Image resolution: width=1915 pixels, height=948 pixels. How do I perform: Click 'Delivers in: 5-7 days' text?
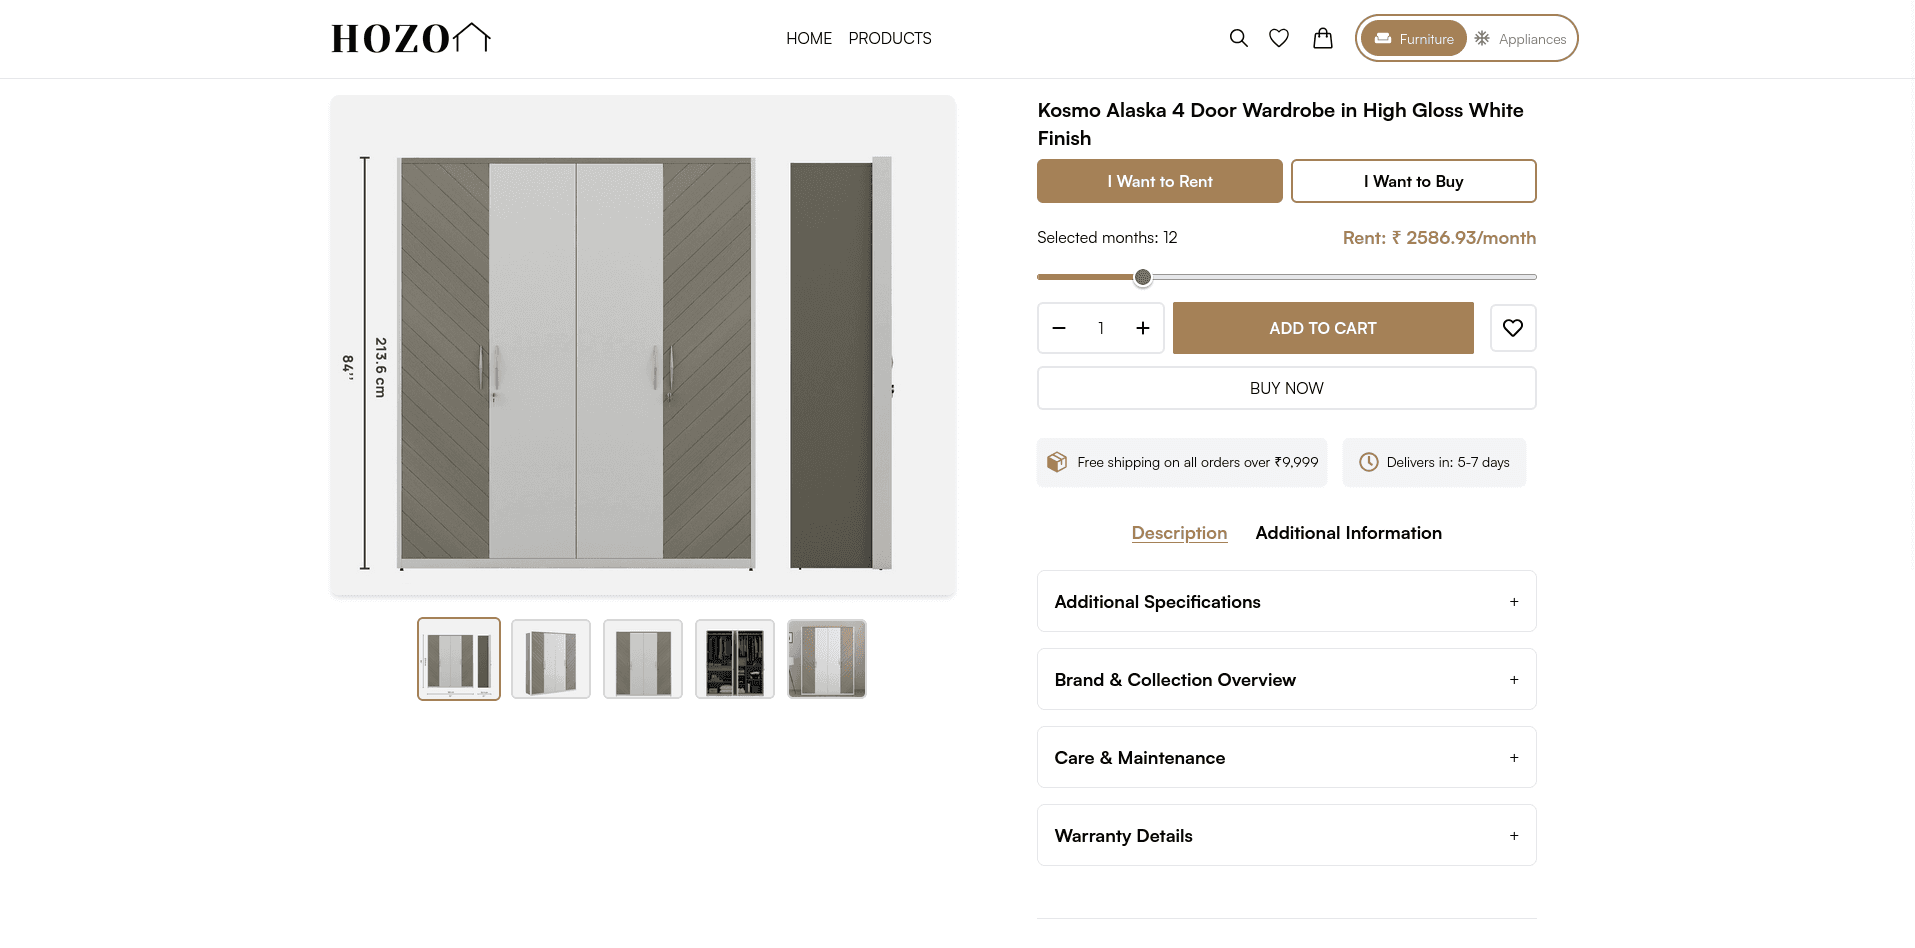(1448, 462)
